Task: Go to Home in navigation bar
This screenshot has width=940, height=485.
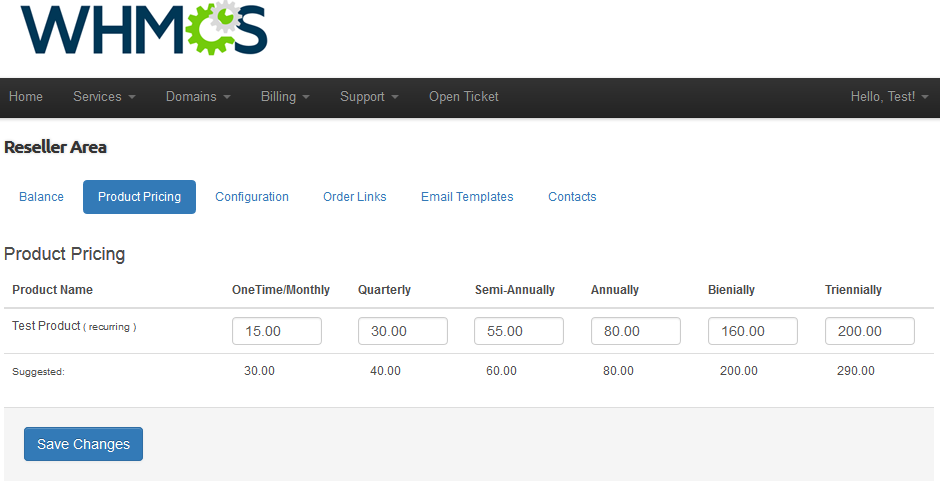Action: click(x=26, y=97)
